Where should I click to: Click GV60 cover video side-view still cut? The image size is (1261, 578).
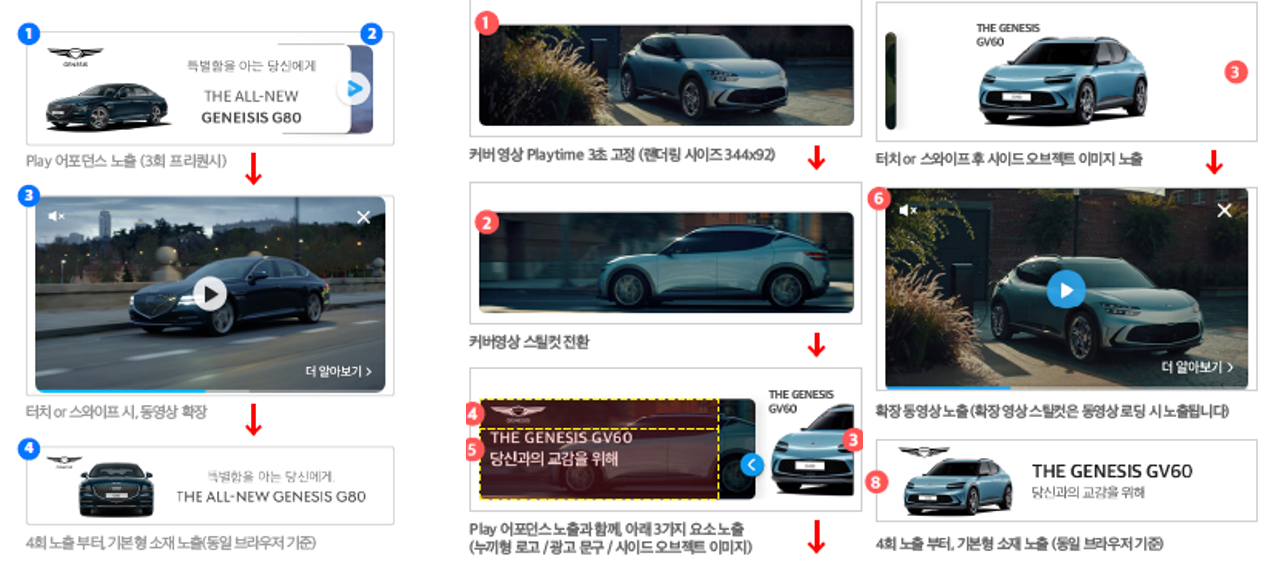click(666, 262)
